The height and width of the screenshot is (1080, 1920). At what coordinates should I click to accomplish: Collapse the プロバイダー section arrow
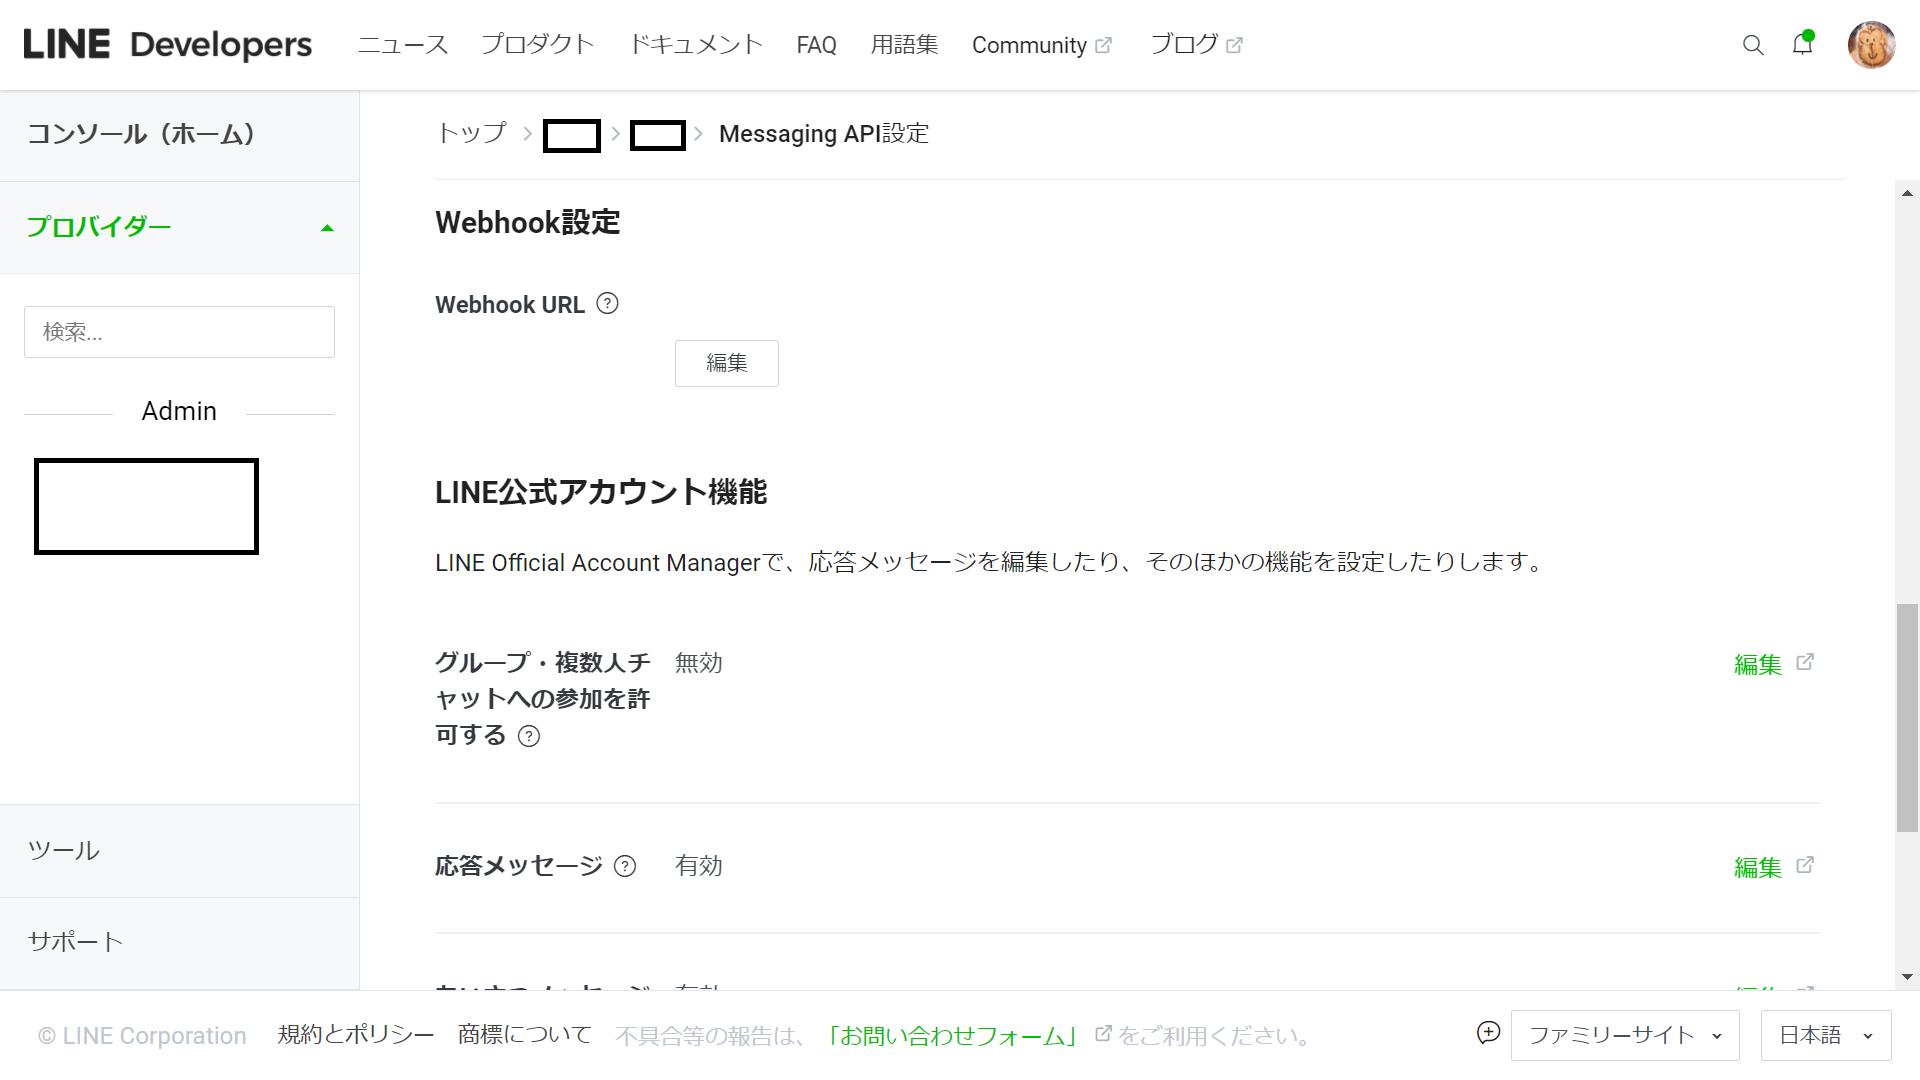[327, 228]
